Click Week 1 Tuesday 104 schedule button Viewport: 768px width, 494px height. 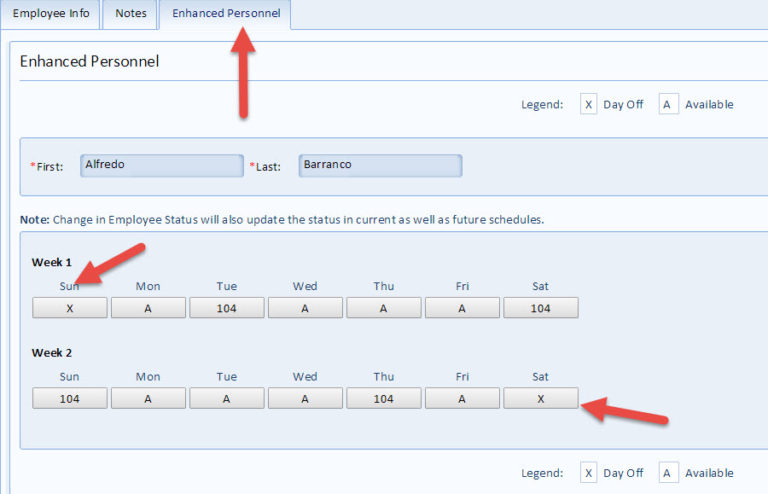pyautogui.click(x=226, y=309)
